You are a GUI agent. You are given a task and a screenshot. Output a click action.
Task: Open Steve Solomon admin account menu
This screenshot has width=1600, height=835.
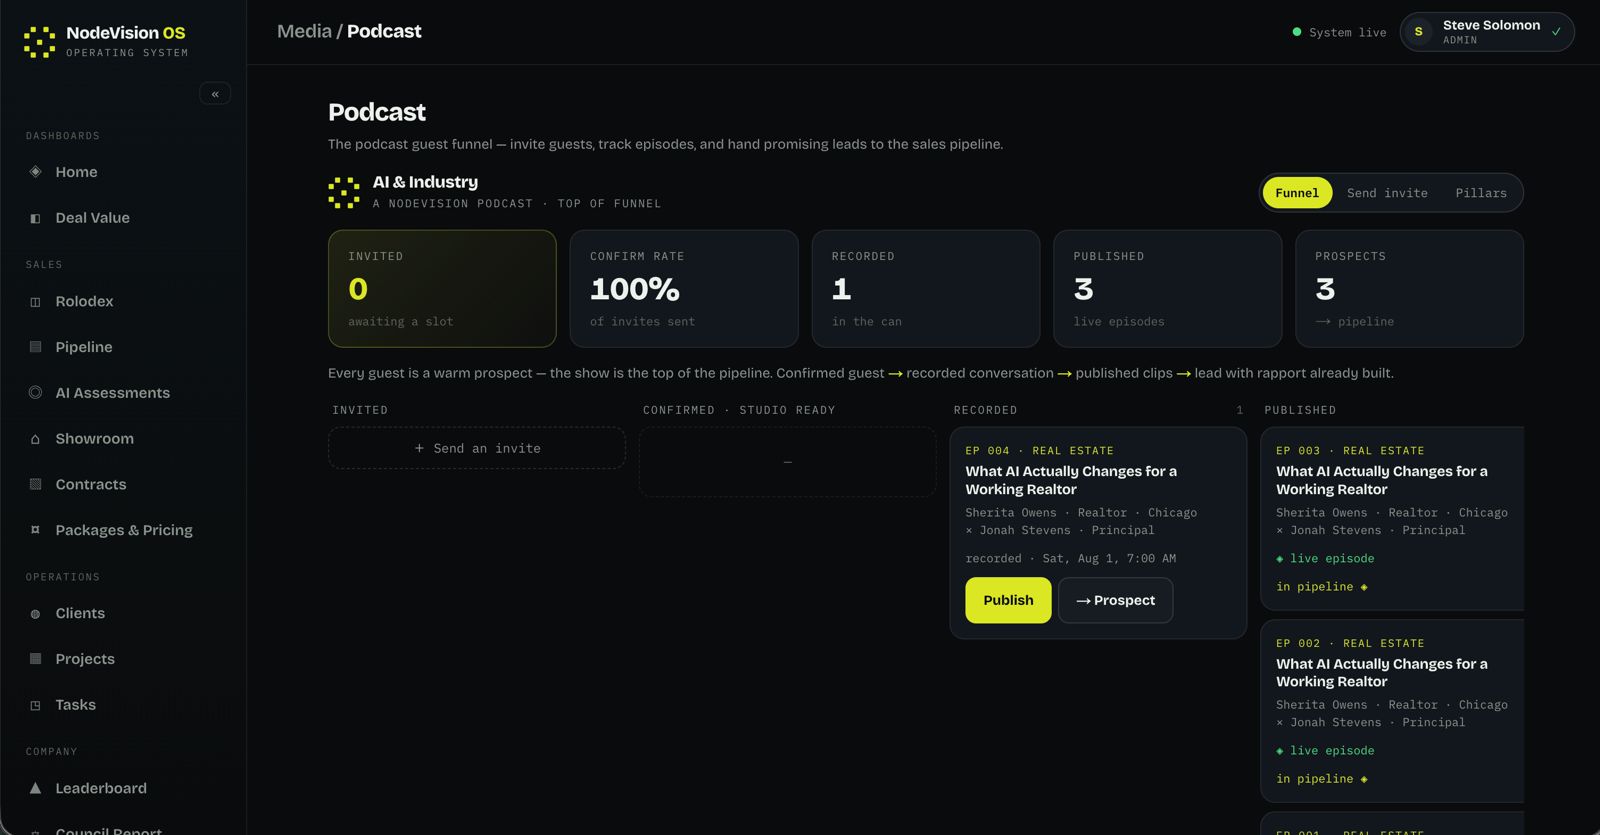pyautogui.click(x=1487, y=32)
